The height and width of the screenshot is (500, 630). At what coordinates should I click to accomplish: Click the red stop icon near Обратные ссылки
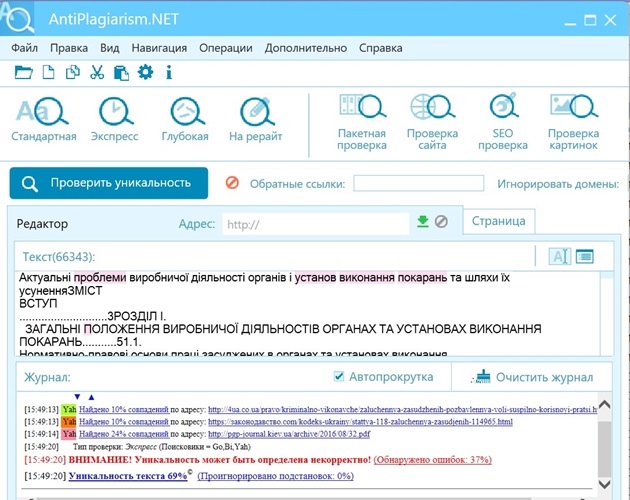(232, 183)
